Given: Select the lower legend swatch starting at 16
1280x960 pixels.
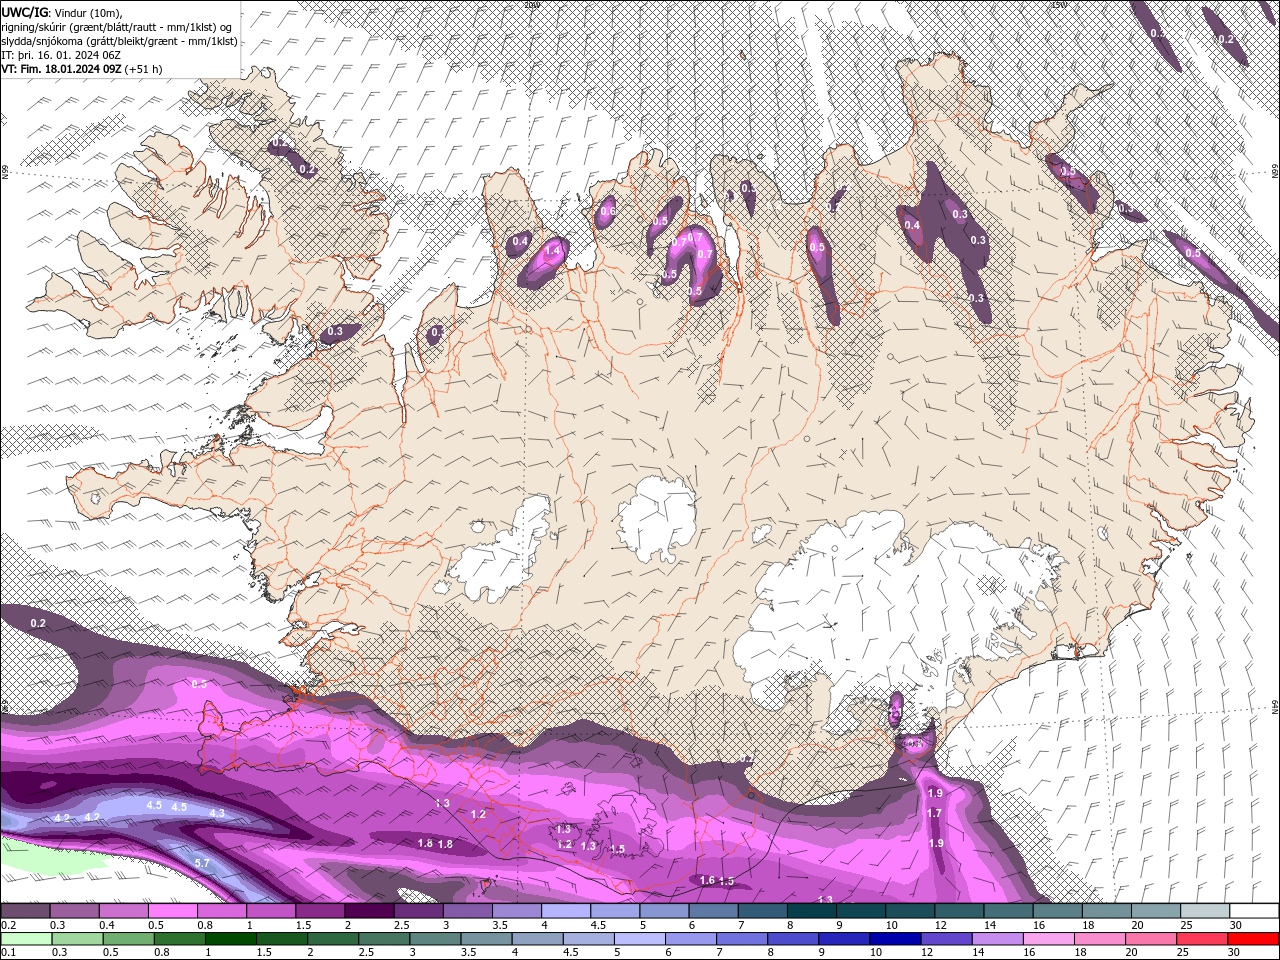Looking at the screenshot, I should pyautogui.click(x=1050, y=938).
